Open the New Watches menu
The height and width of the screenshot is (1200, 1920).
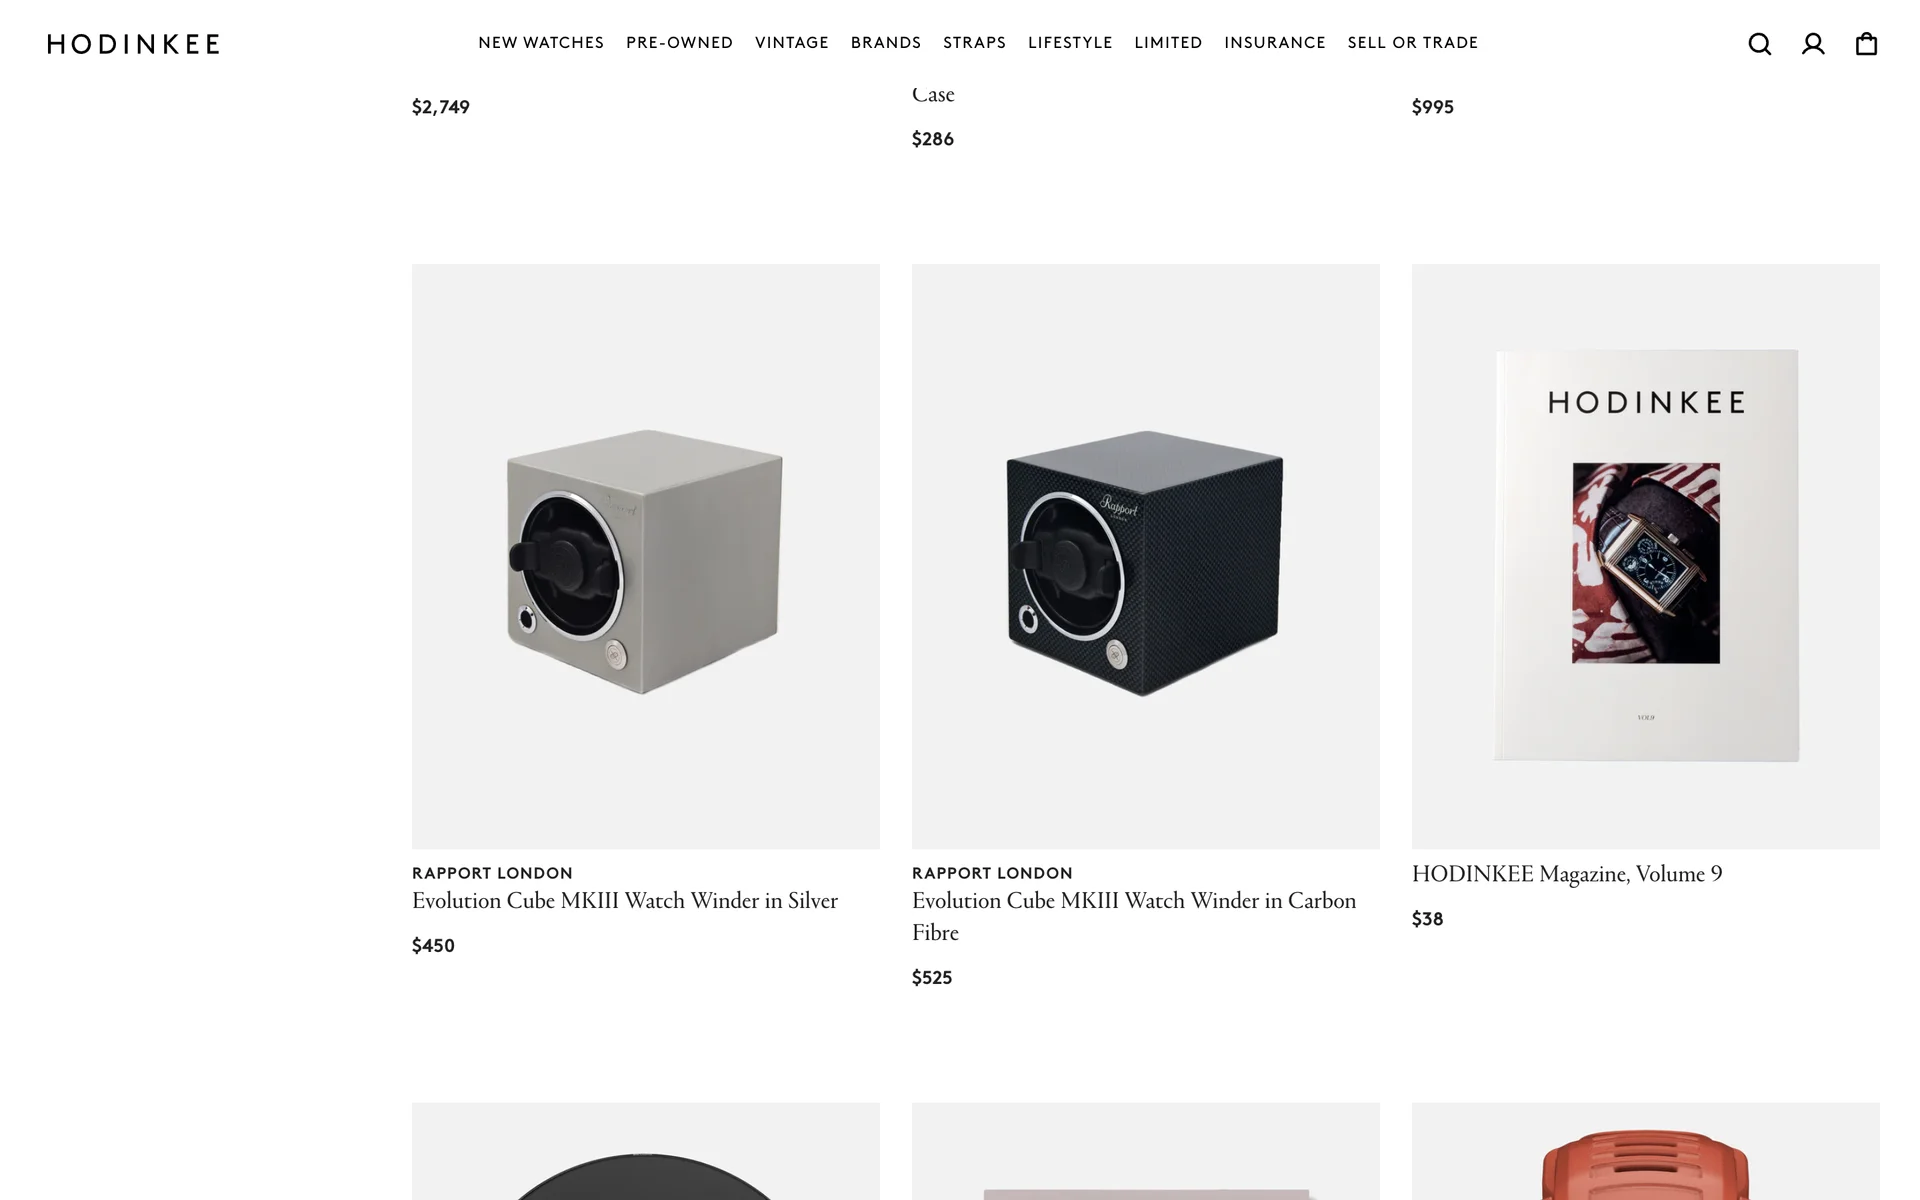(541, 43)
